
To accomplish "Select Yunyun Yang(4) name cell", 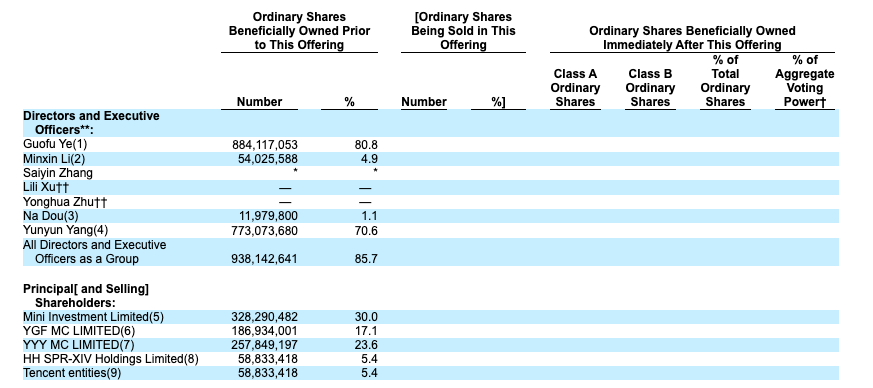I will 62,230.
